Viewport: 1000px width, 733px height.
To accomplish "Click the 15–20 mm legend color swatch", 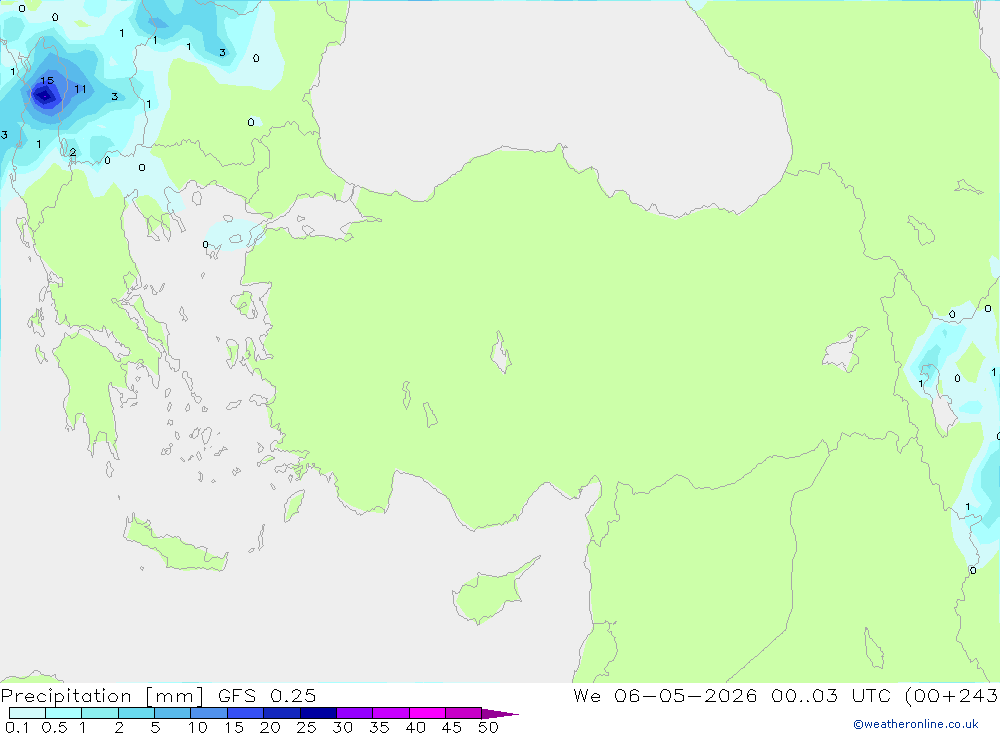I will (245, 713).
